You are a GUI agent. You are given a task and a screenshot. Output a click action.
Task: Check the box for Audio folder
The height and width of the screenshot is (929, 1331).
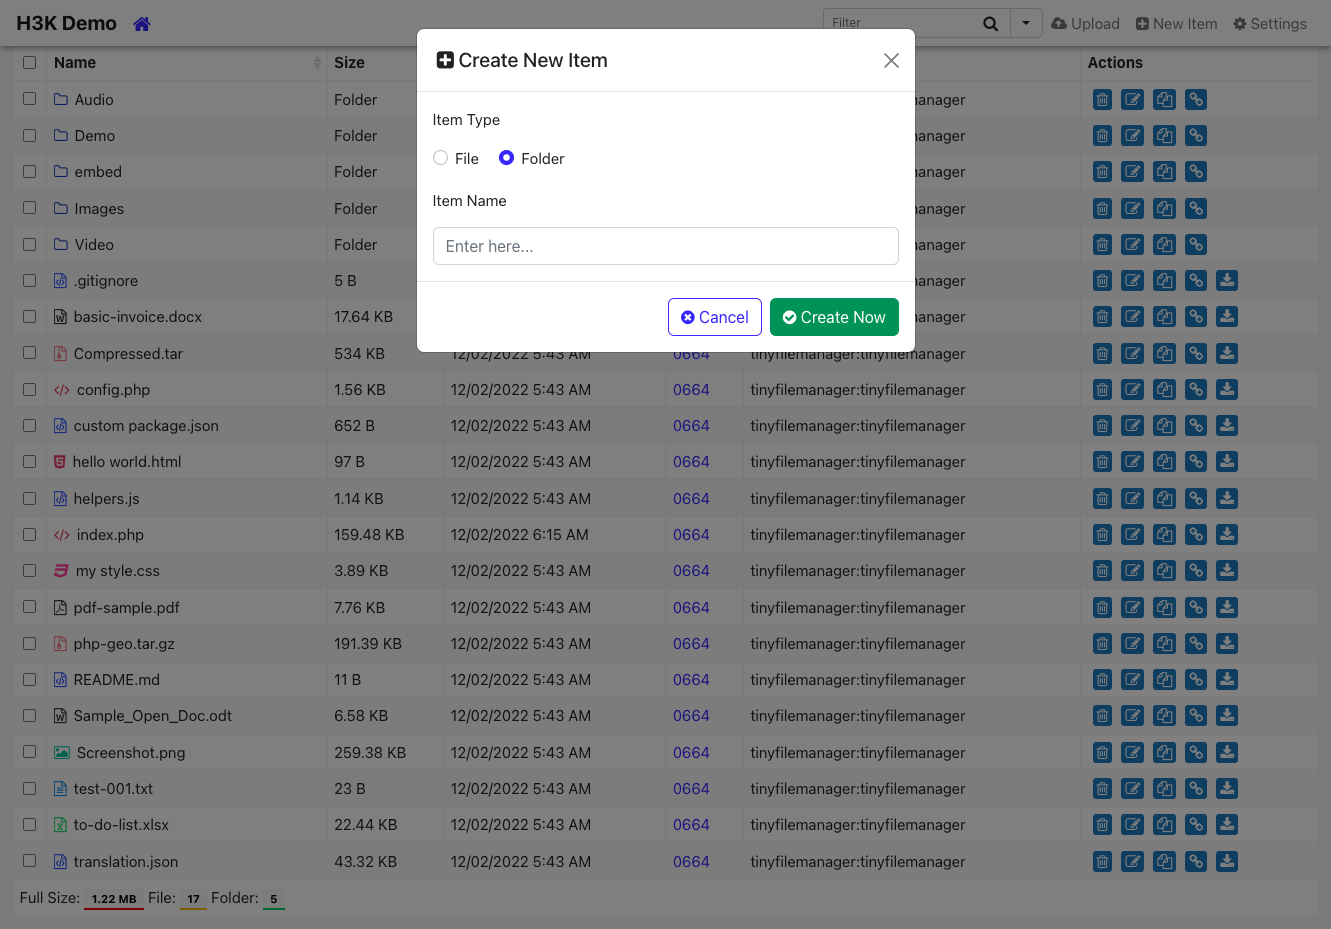[30, 99]
